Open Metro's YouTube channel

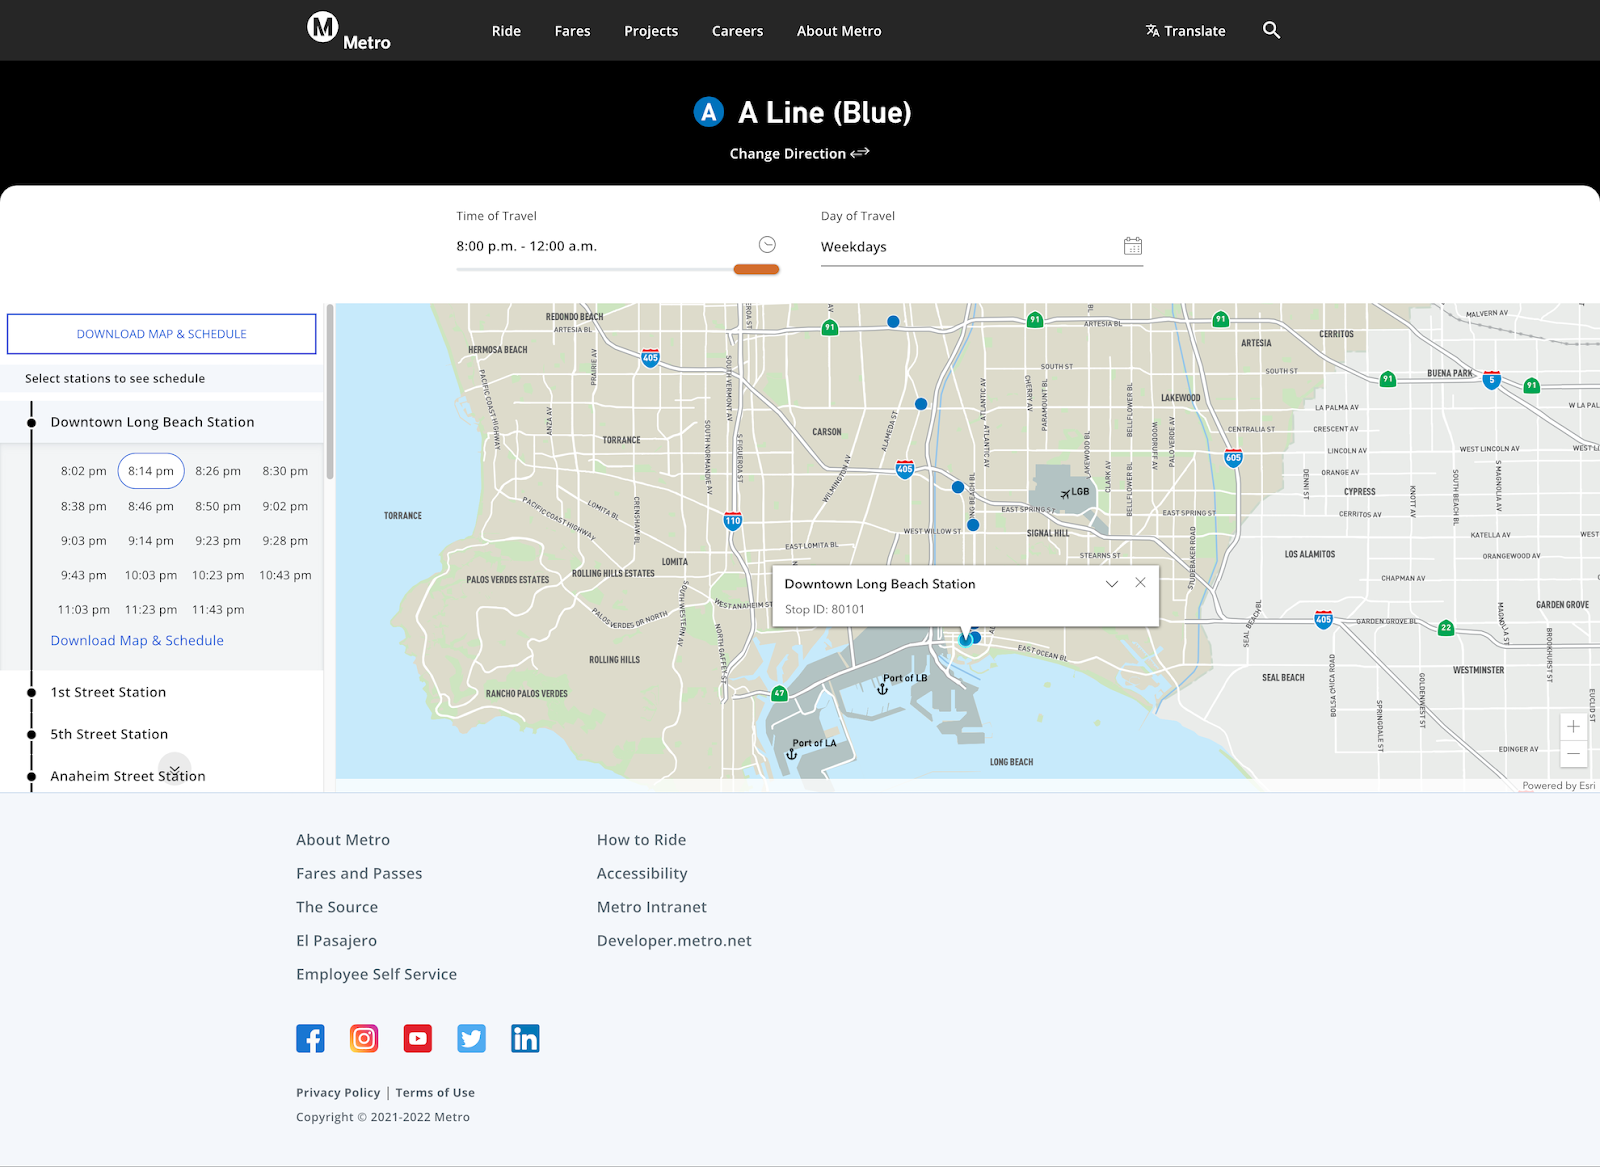pyautogui.click(x=418, y=1039)
